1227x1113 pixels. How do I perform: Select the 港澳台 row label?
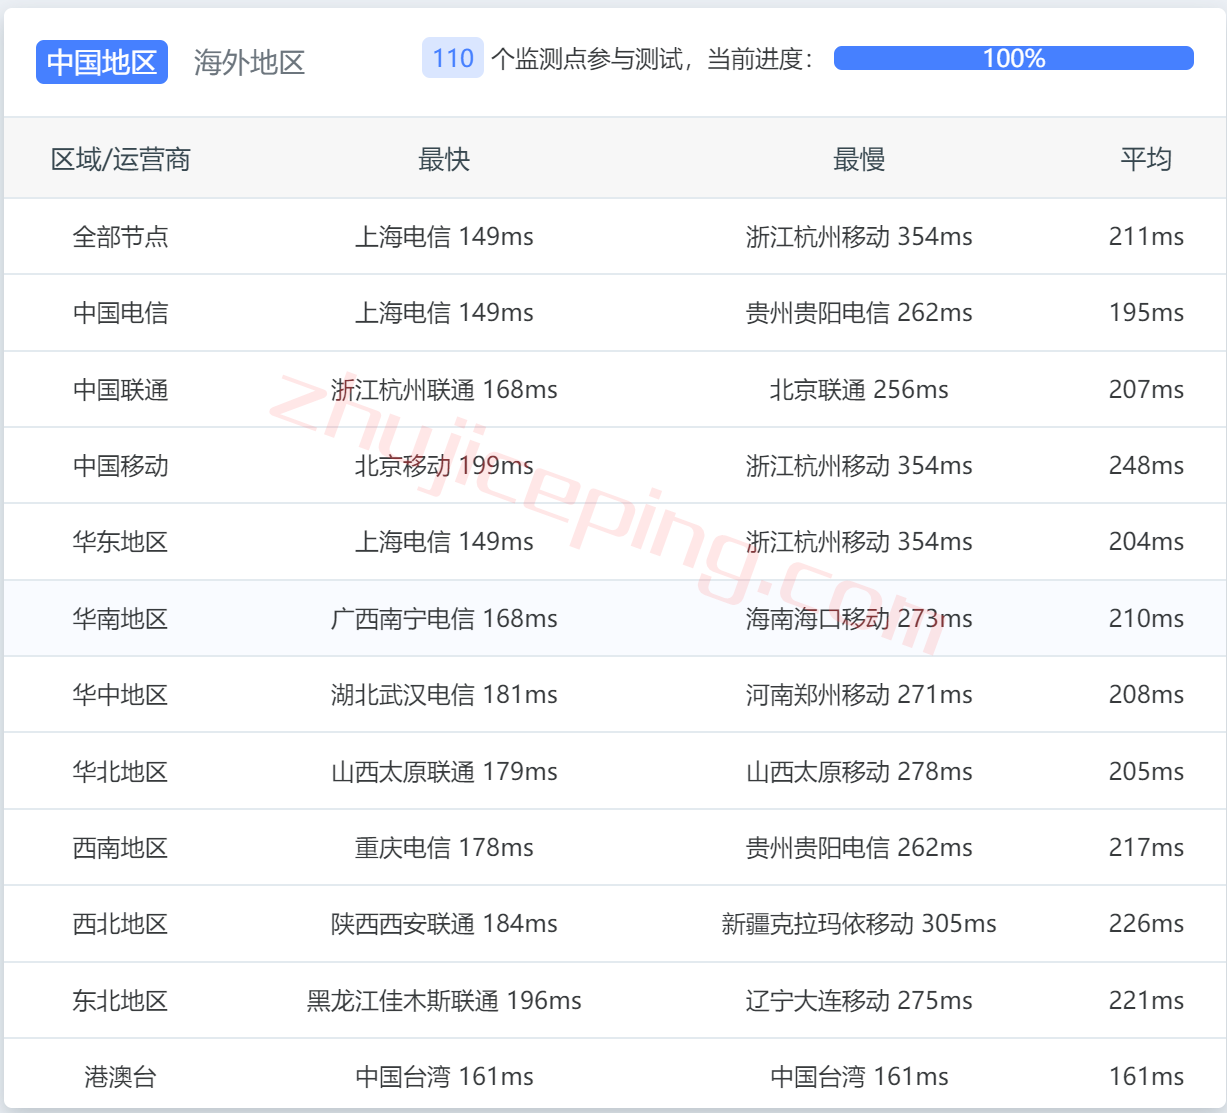pos(121,1077)
